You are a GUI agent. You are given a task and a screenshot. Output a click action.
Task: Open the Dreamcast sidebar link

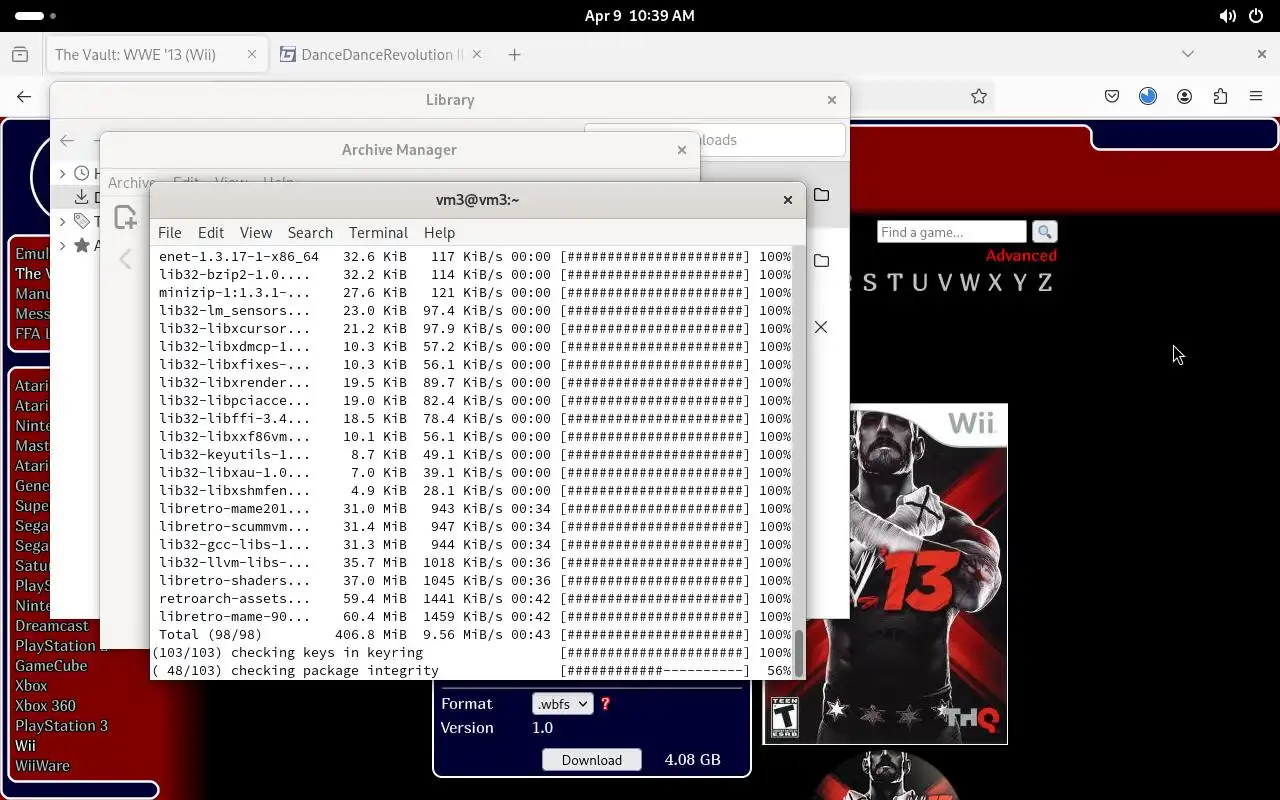click(52, 626)
